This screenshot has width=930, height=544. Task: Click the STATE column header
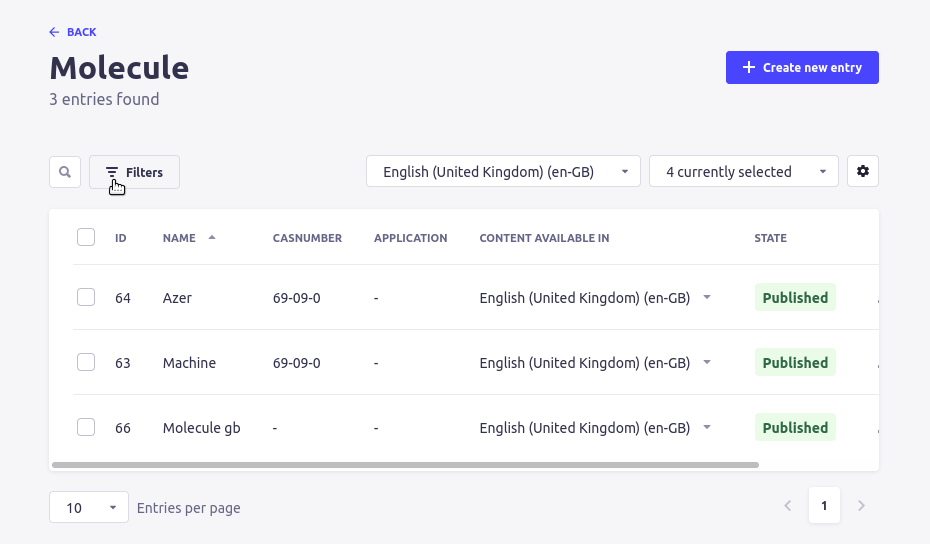[x=770, y=238]
